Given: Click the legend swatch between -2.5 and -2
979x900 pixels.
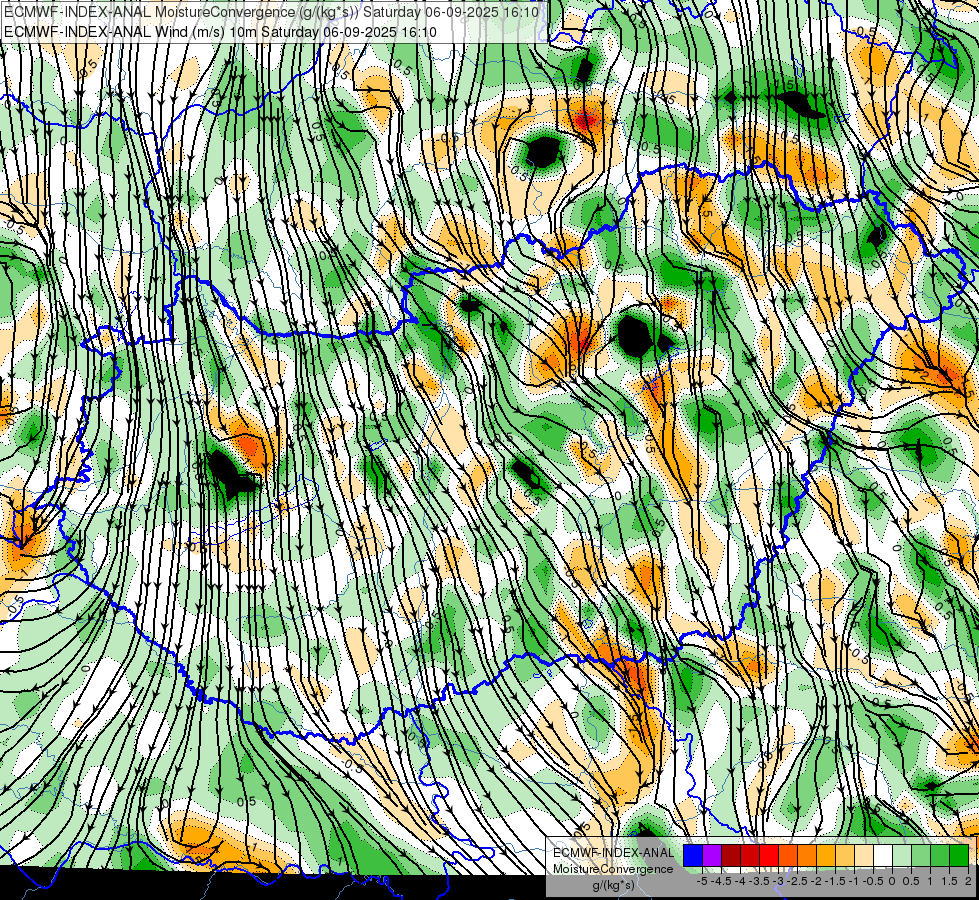Looking at the screenshot, I should [x=807, y=855].
